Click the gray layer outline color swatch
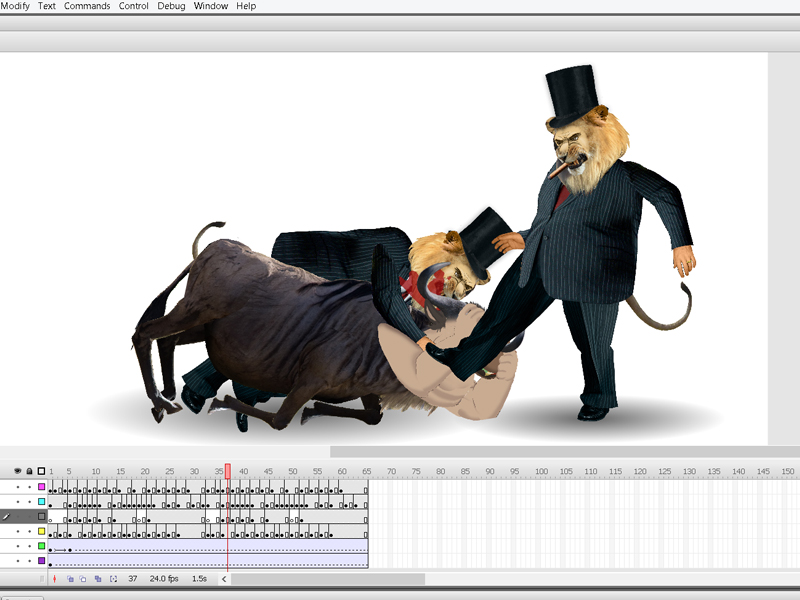 tap(42, 516)
